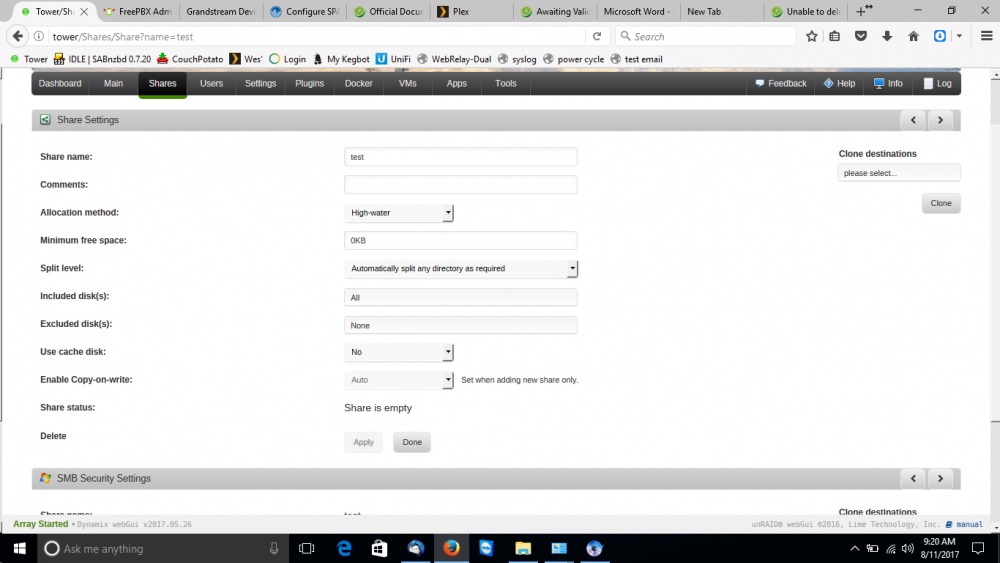1000x563 pixels.
Task: Switch to Firefox on the taskbar
Action: click(451, 548)
